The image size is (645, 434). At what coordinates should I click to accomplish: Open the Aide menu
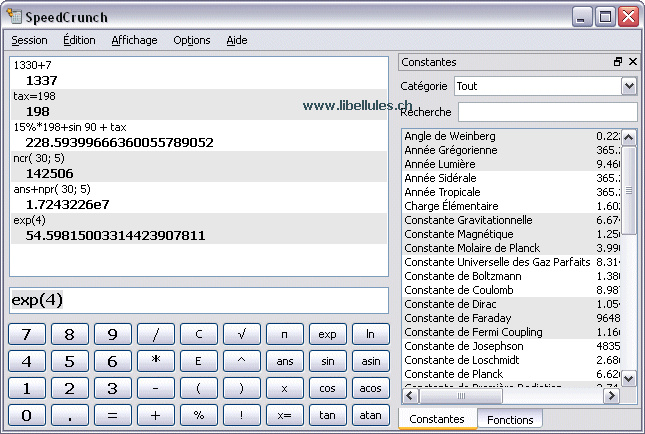pos(237,40)
